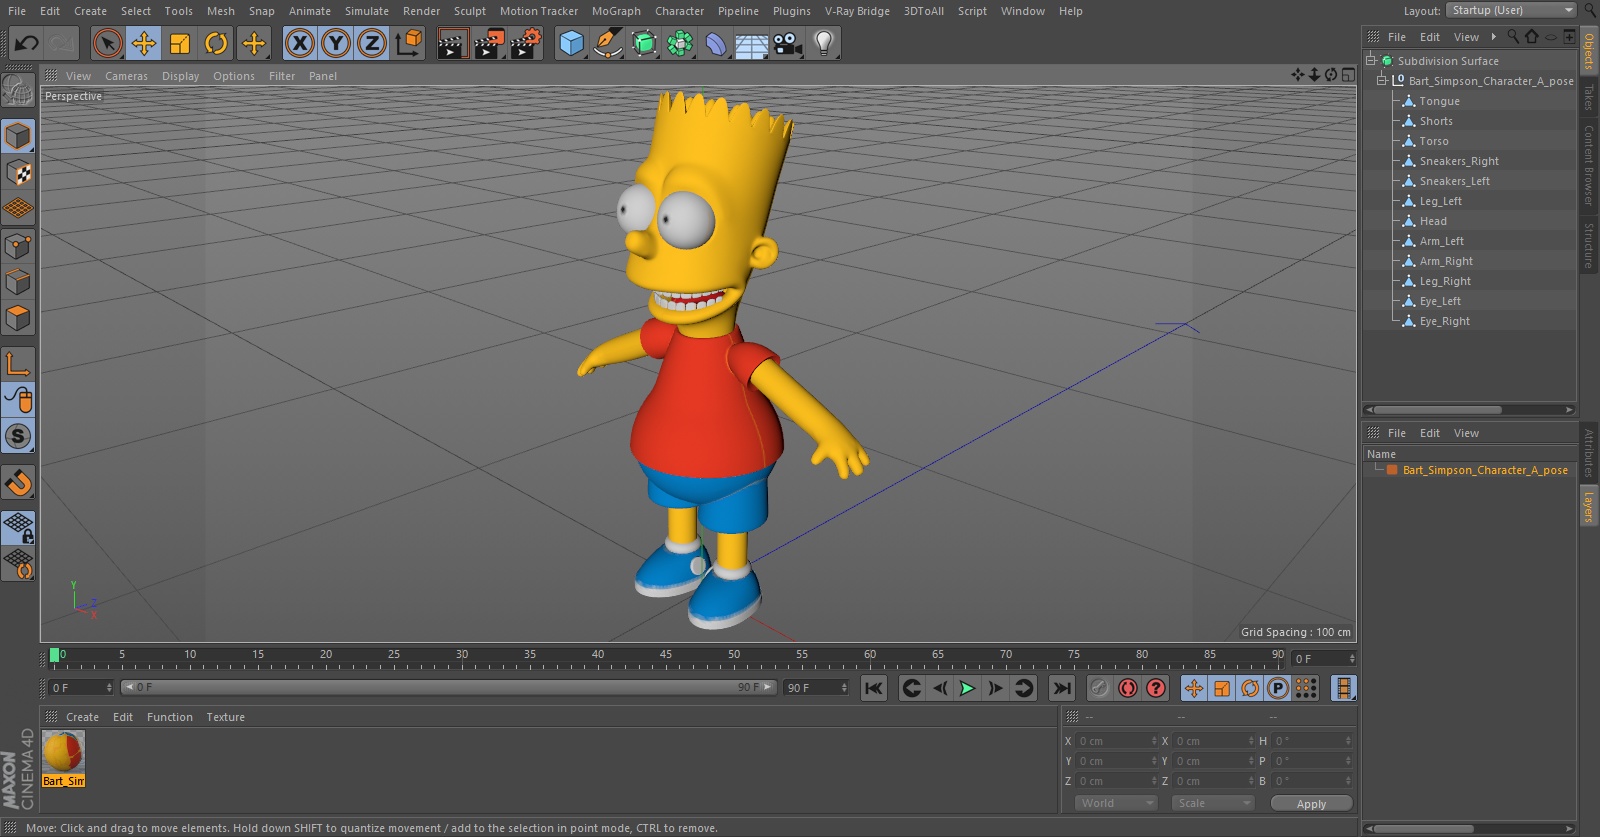Toggle Z axis lock
Viewport: 1600px width, 837px height.
pos(372,43)
